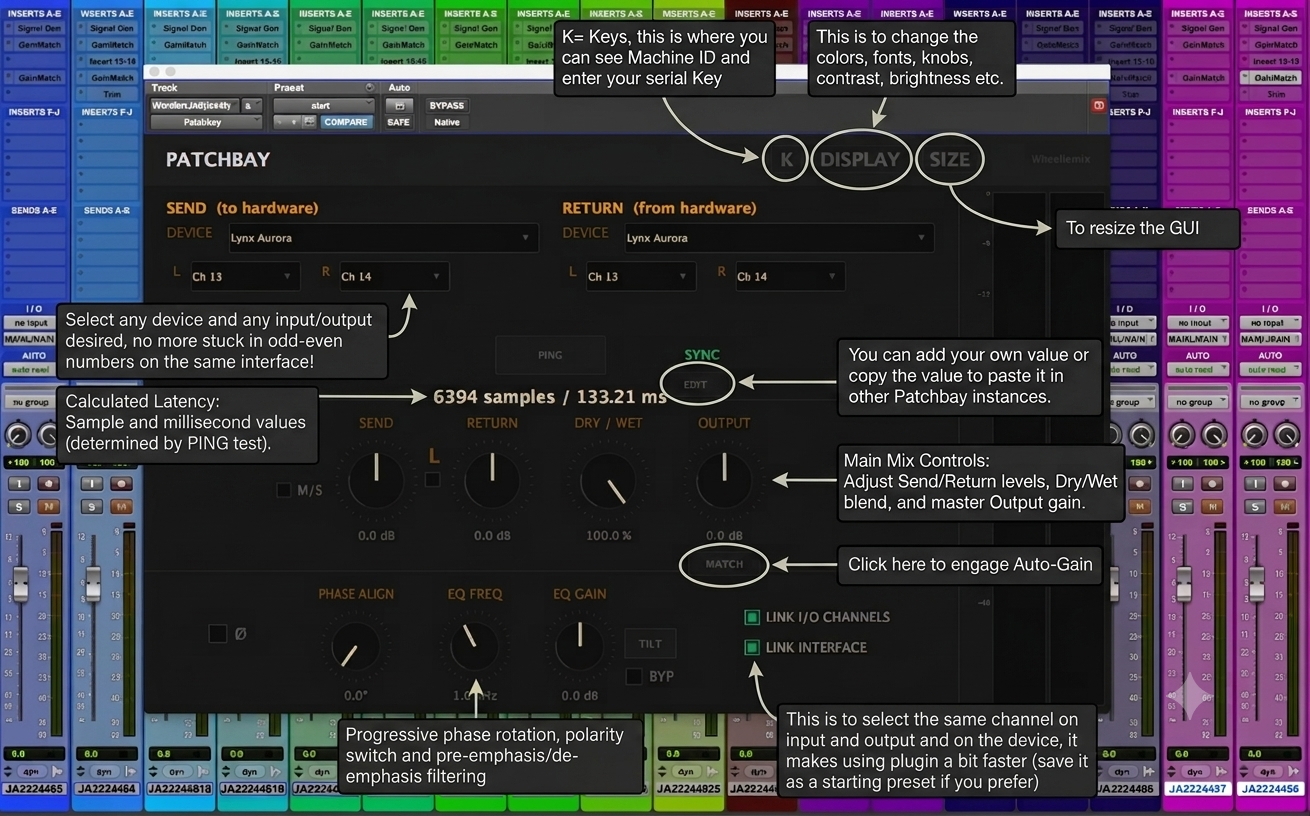Click the track selector field in plugin header

pos(194,105)
